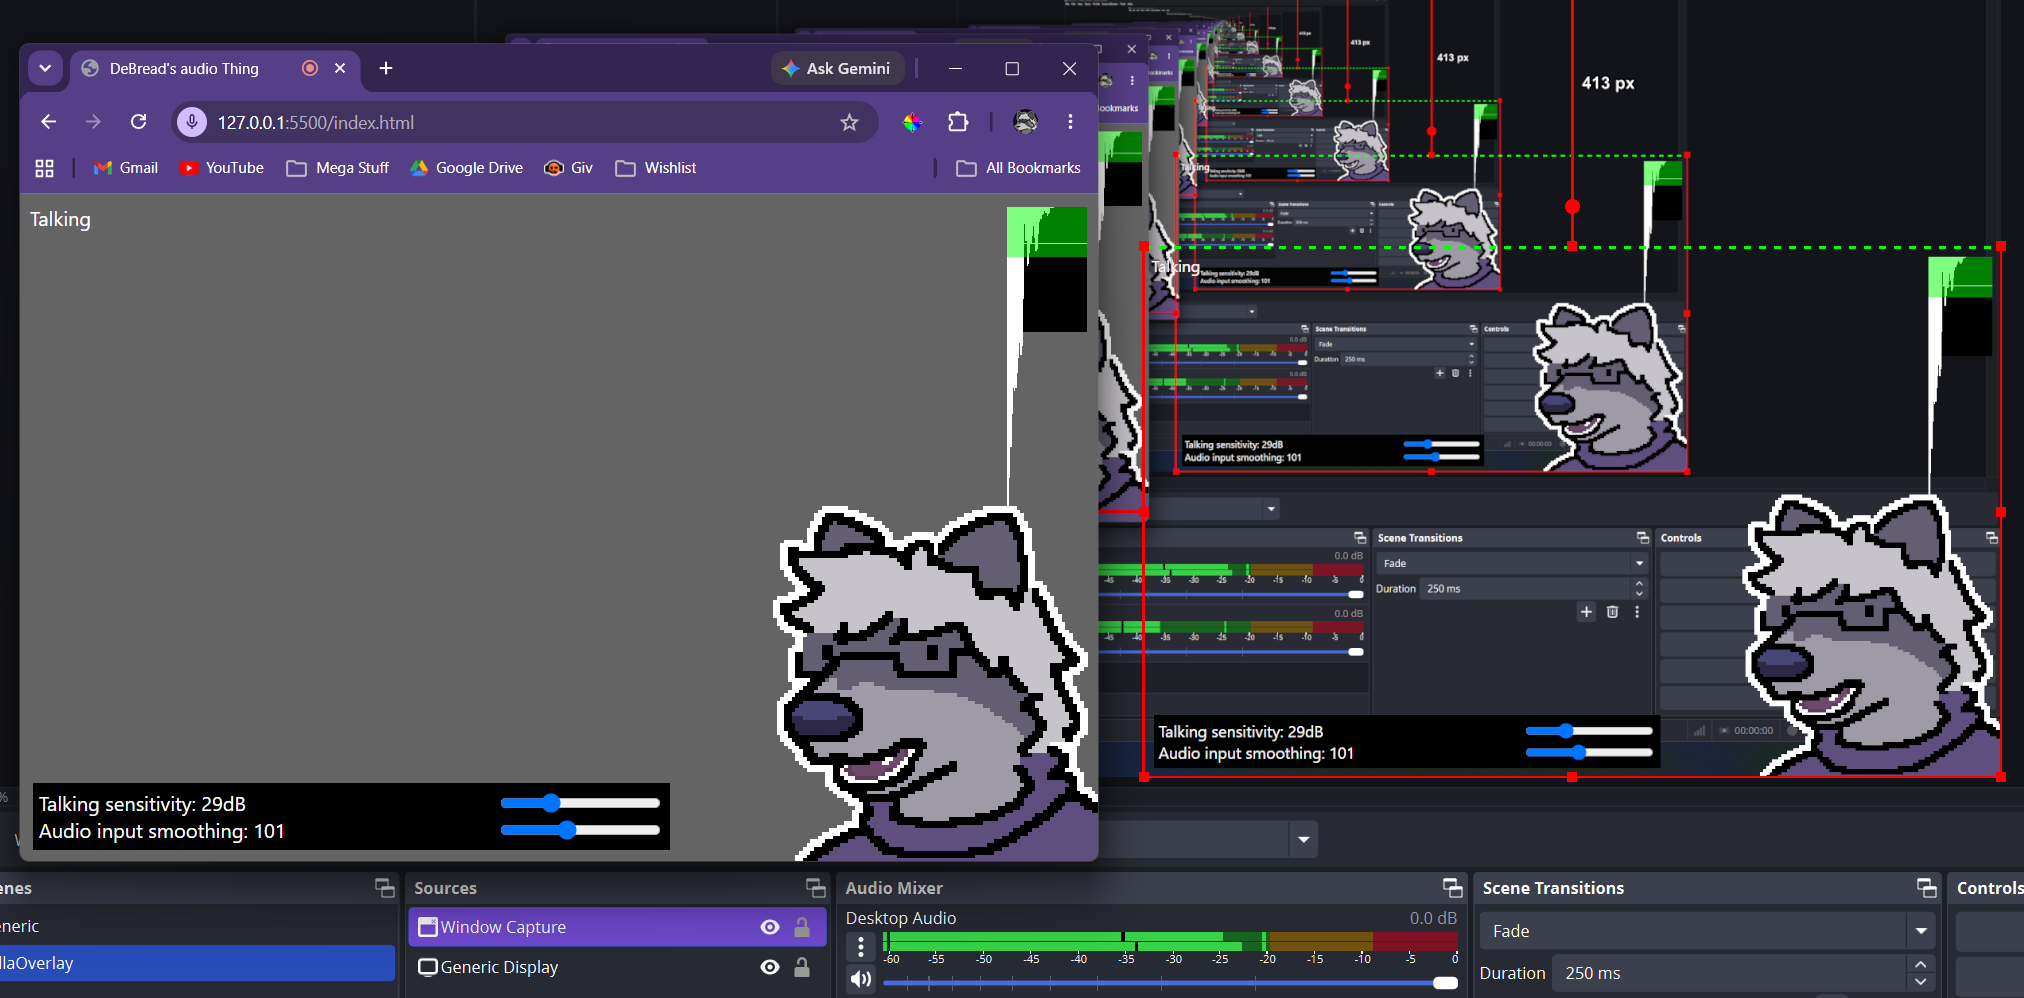Click the Ask Gemini button
Screen dimensions: 2024x998
pos(837,68)
